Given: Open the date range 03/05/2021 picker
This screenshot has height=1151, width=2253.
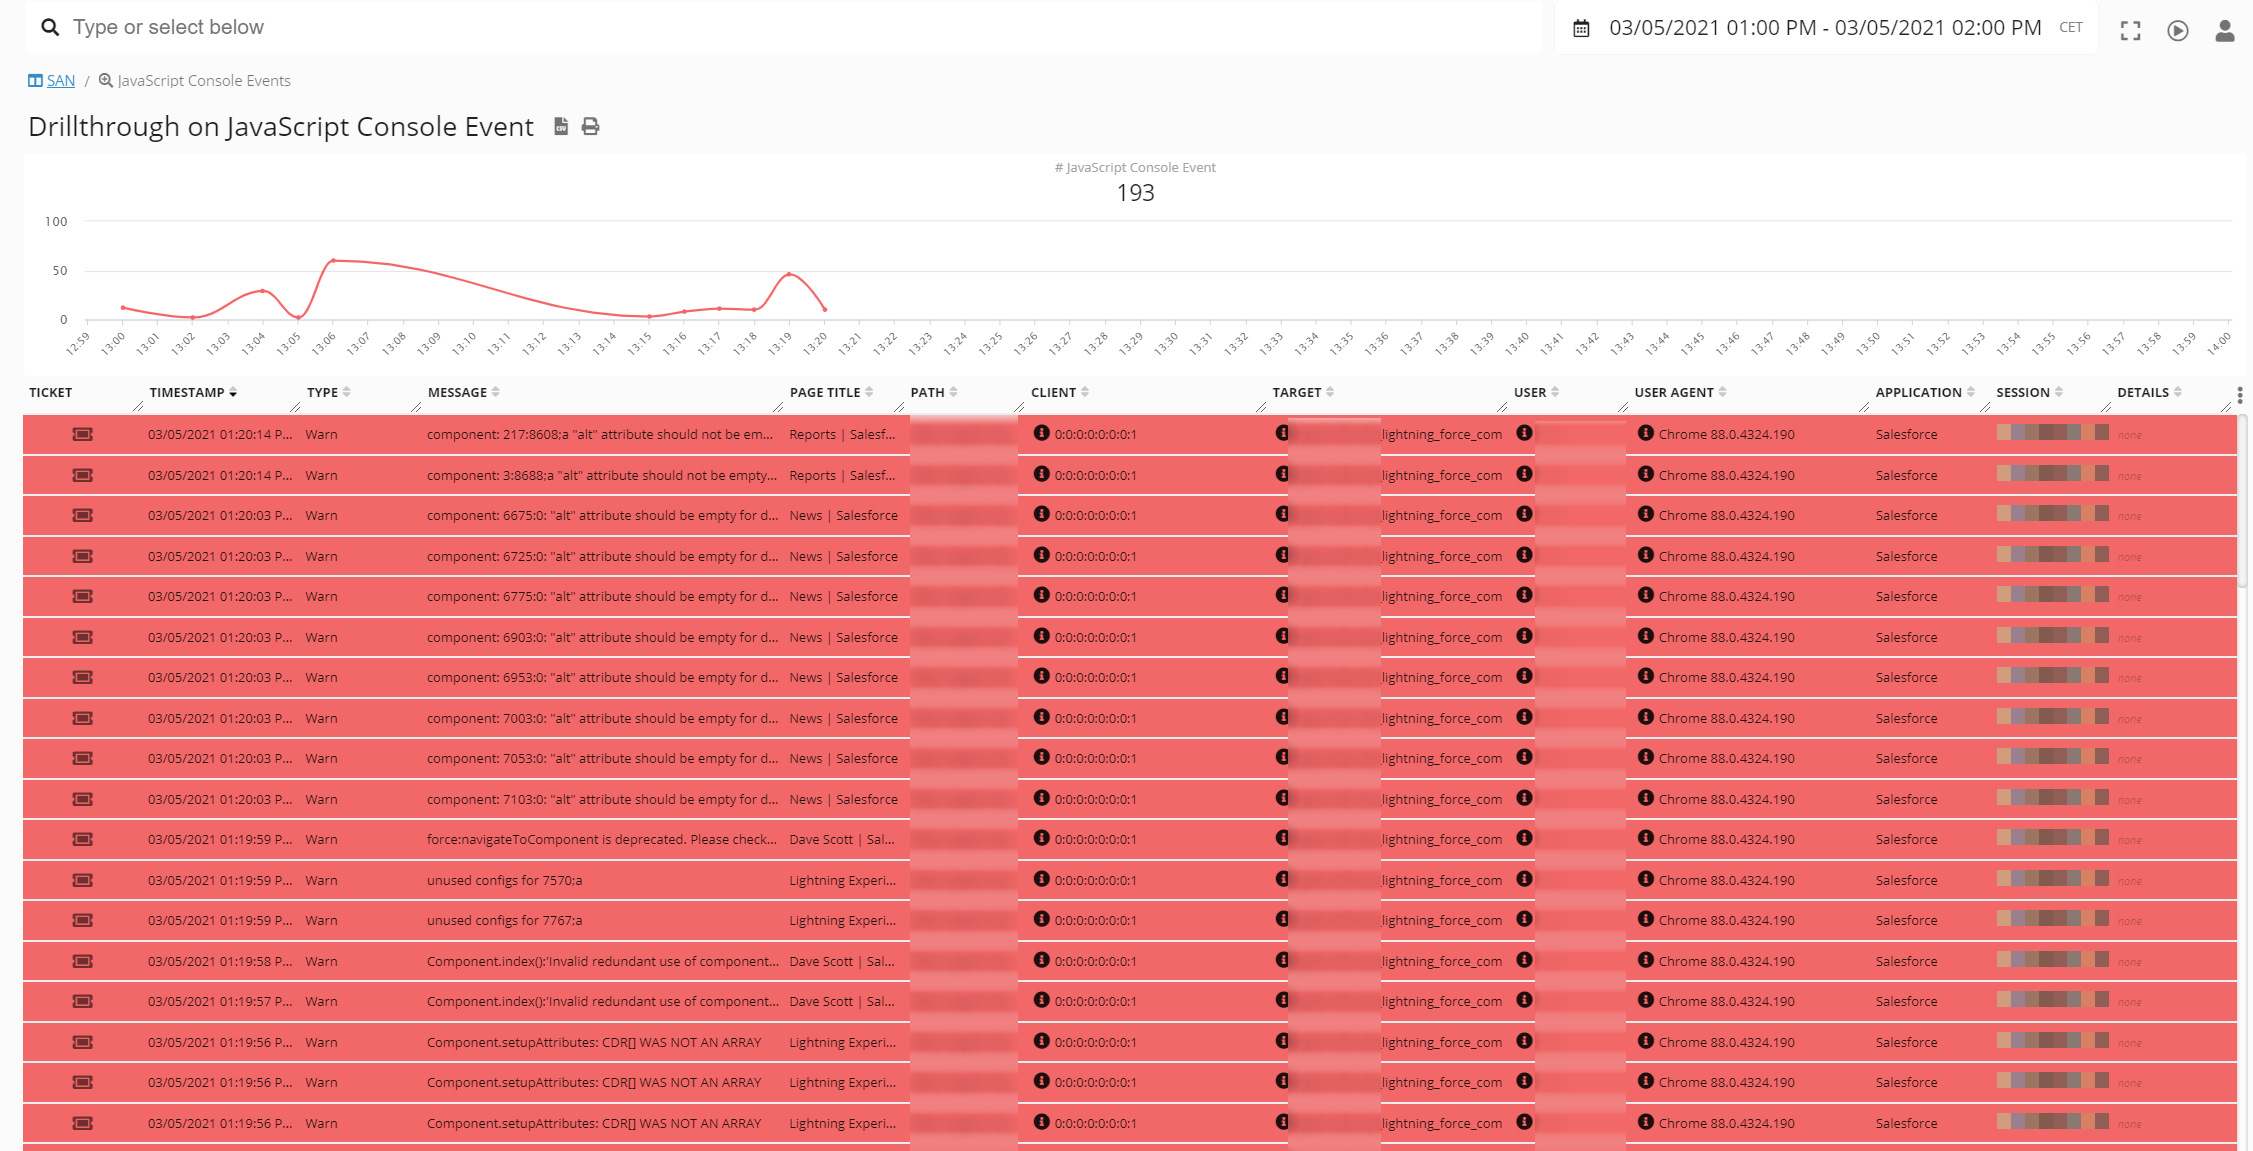Looking at the screenshot, I should click(1824, 28).
